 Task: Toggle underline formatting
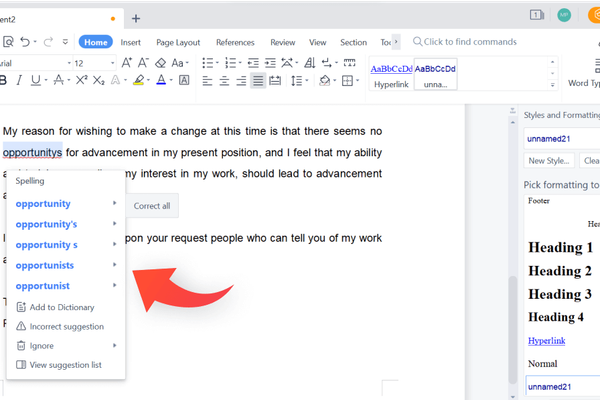click(36, 80)
